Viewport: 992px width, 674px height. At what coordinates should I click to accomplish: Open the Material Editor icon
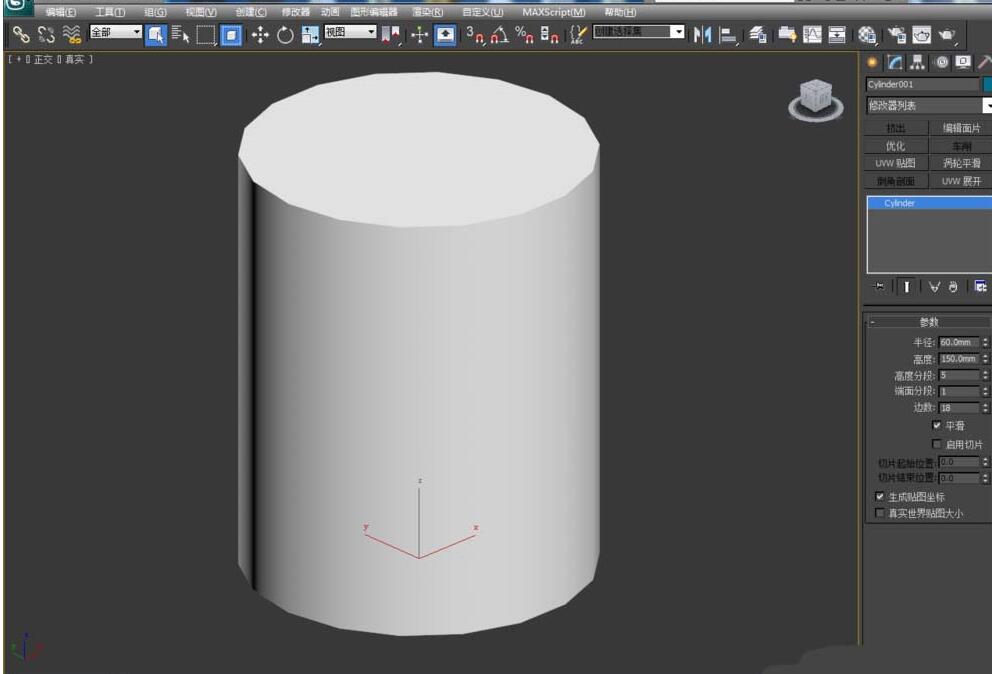(x=867, y=35)
